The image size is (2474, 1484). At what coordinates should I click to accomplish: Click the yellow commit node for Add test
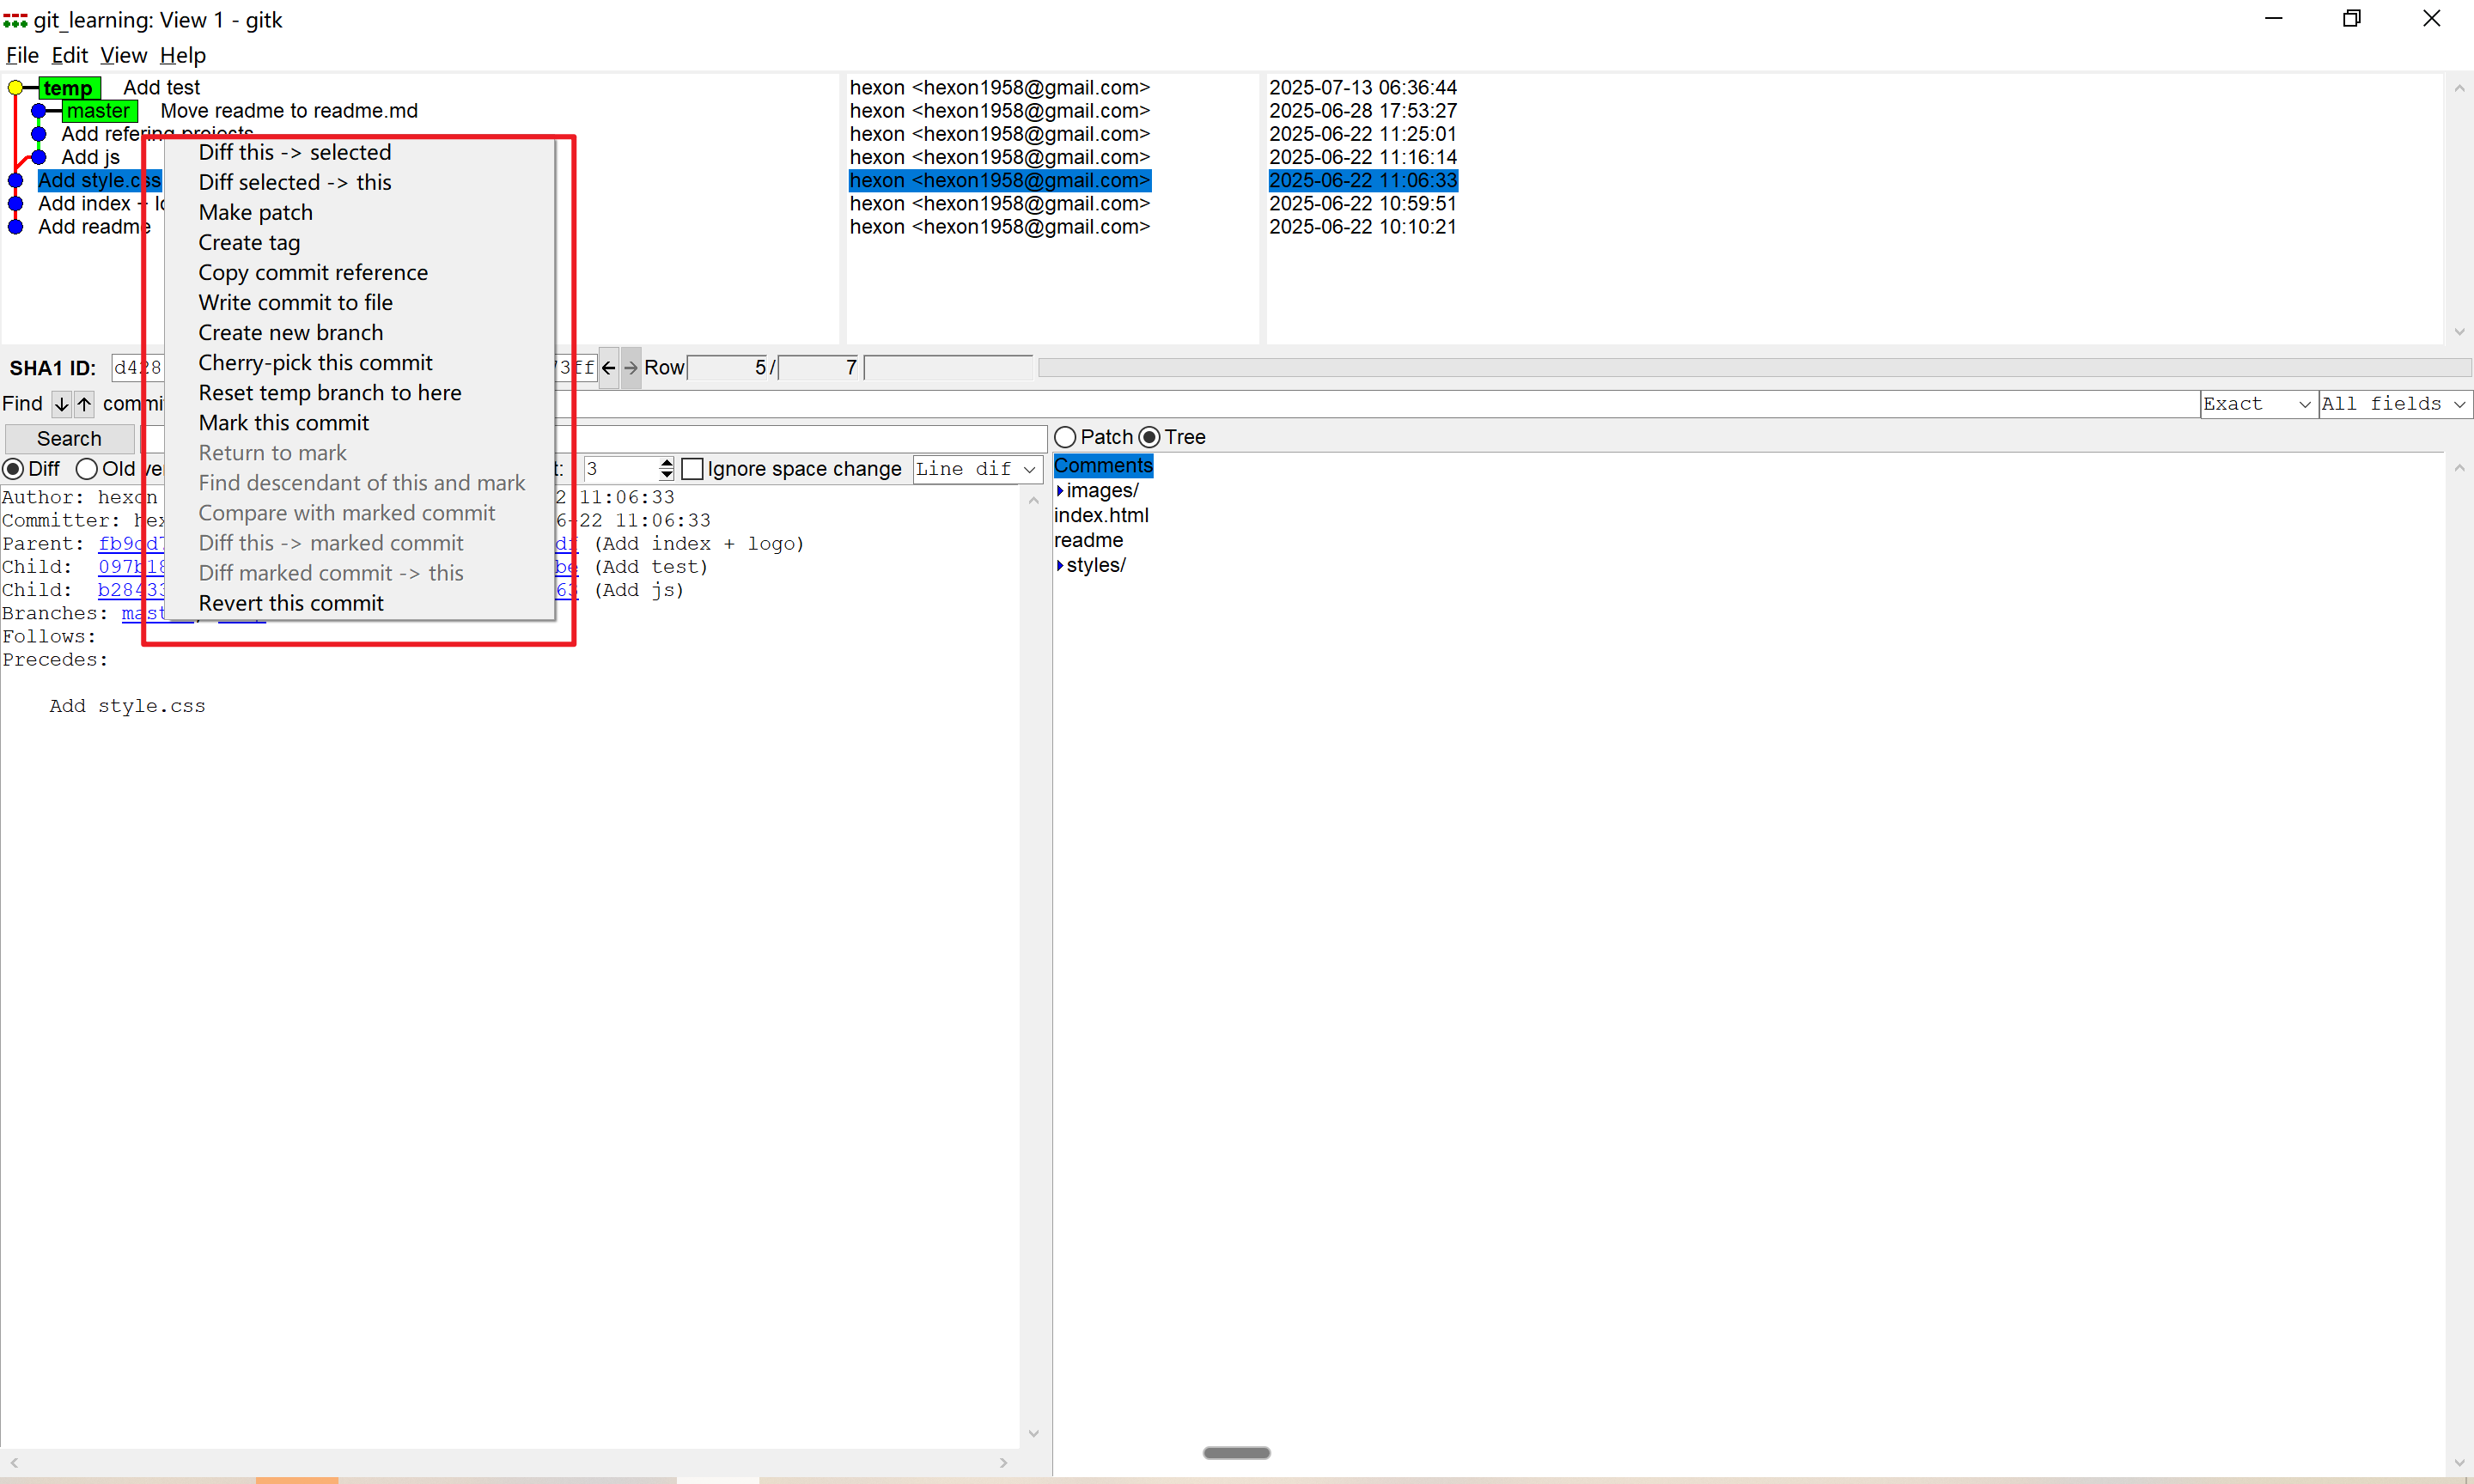(x=15, y=88)
